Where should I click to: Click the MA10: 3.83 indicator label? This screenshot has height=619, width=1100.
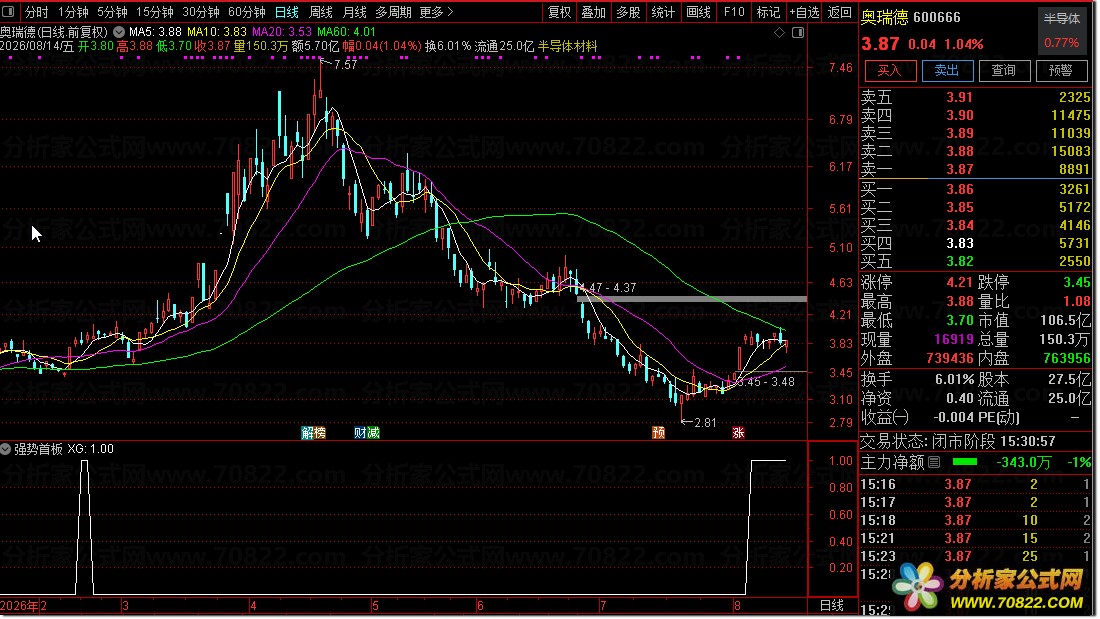[217, 32]
